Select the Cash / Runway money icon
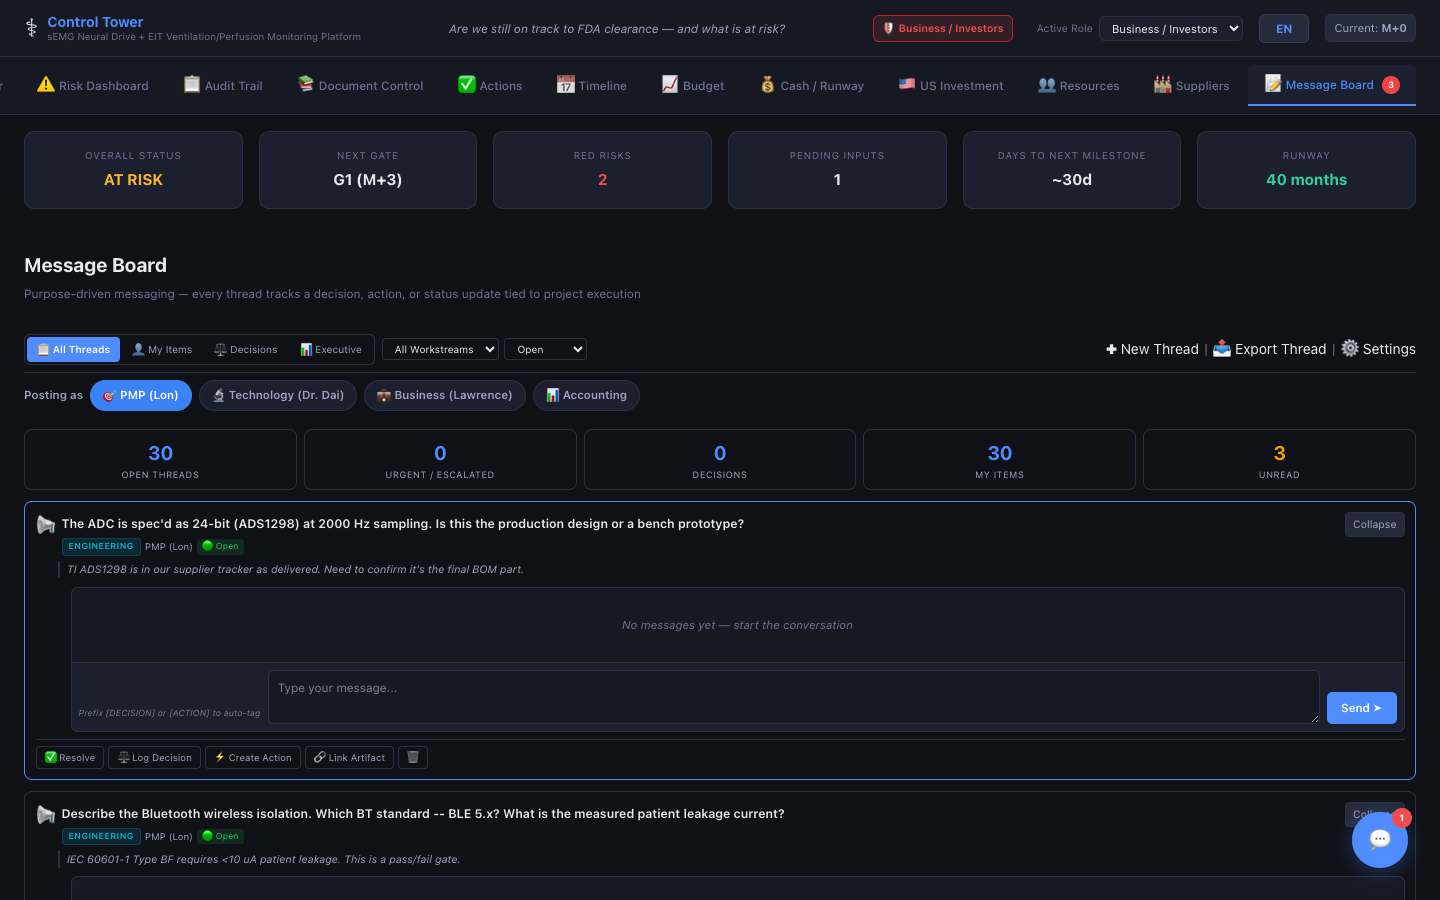Viewport: 1440px width, 900px height. point(768,84)
